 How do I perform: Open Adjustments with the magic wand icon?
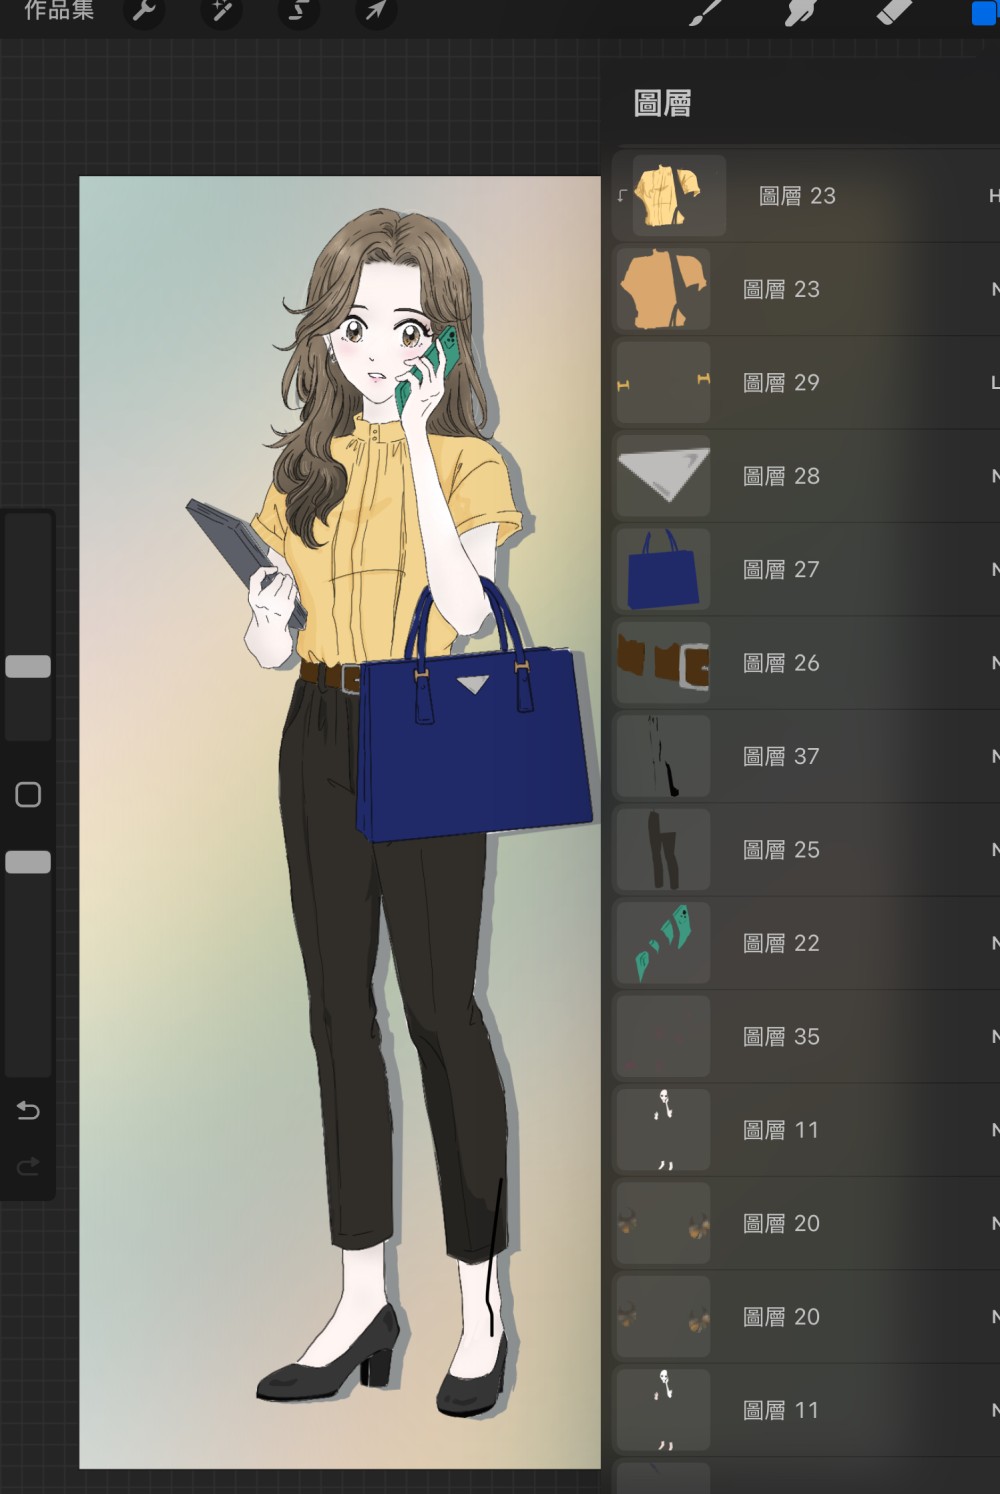tap(221, 11)
